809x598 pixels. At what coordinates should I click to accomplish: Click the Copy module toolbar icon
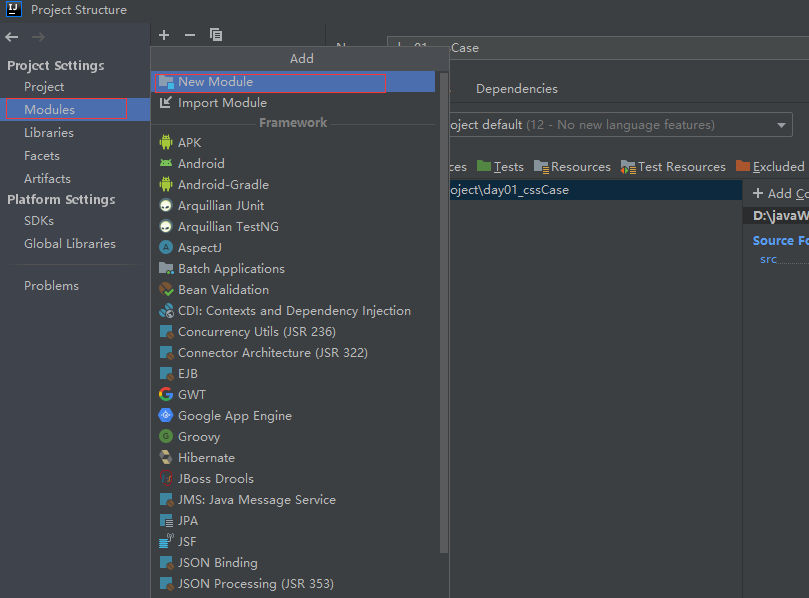[x=216, y=35]
